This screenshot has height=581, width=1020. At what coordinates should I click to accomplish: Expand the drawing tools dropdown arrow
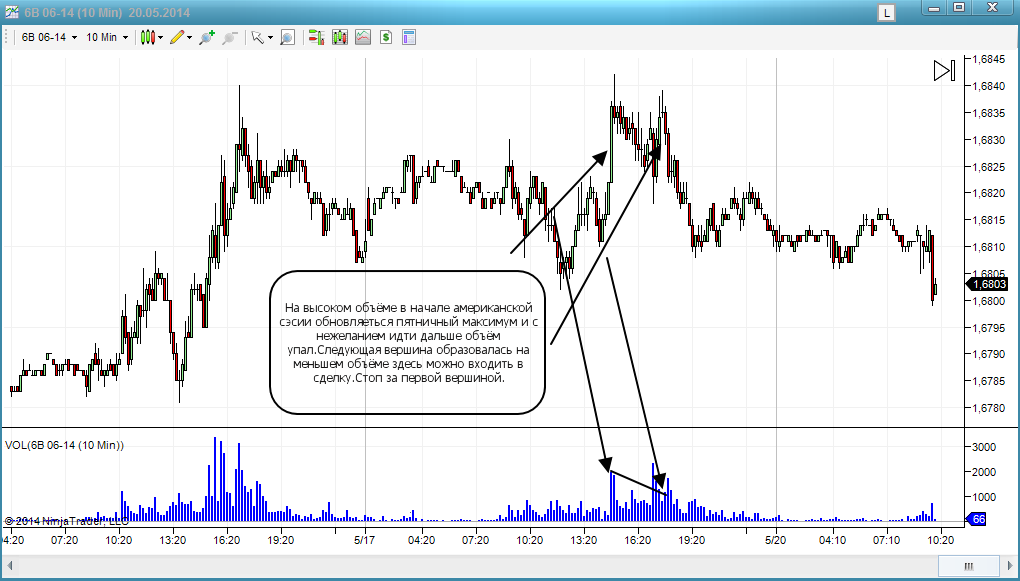(x=189, y=38)
